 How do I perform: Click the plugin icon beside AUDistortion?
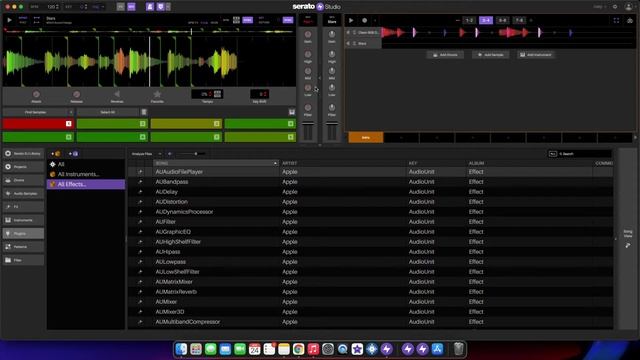pyautogui.click(x=140, y=202)
